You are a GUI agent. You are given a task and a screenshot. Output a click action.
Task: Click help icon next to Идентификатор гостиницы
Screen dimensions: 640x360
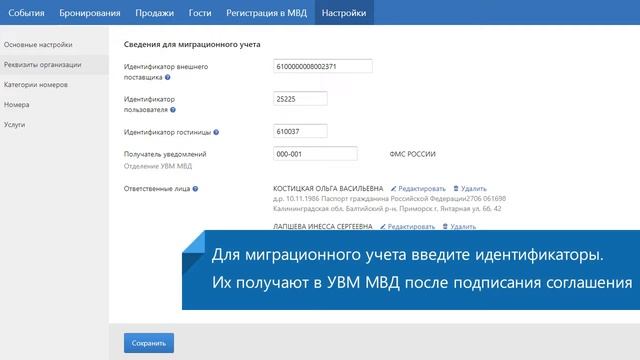click(x=216, y=132)
